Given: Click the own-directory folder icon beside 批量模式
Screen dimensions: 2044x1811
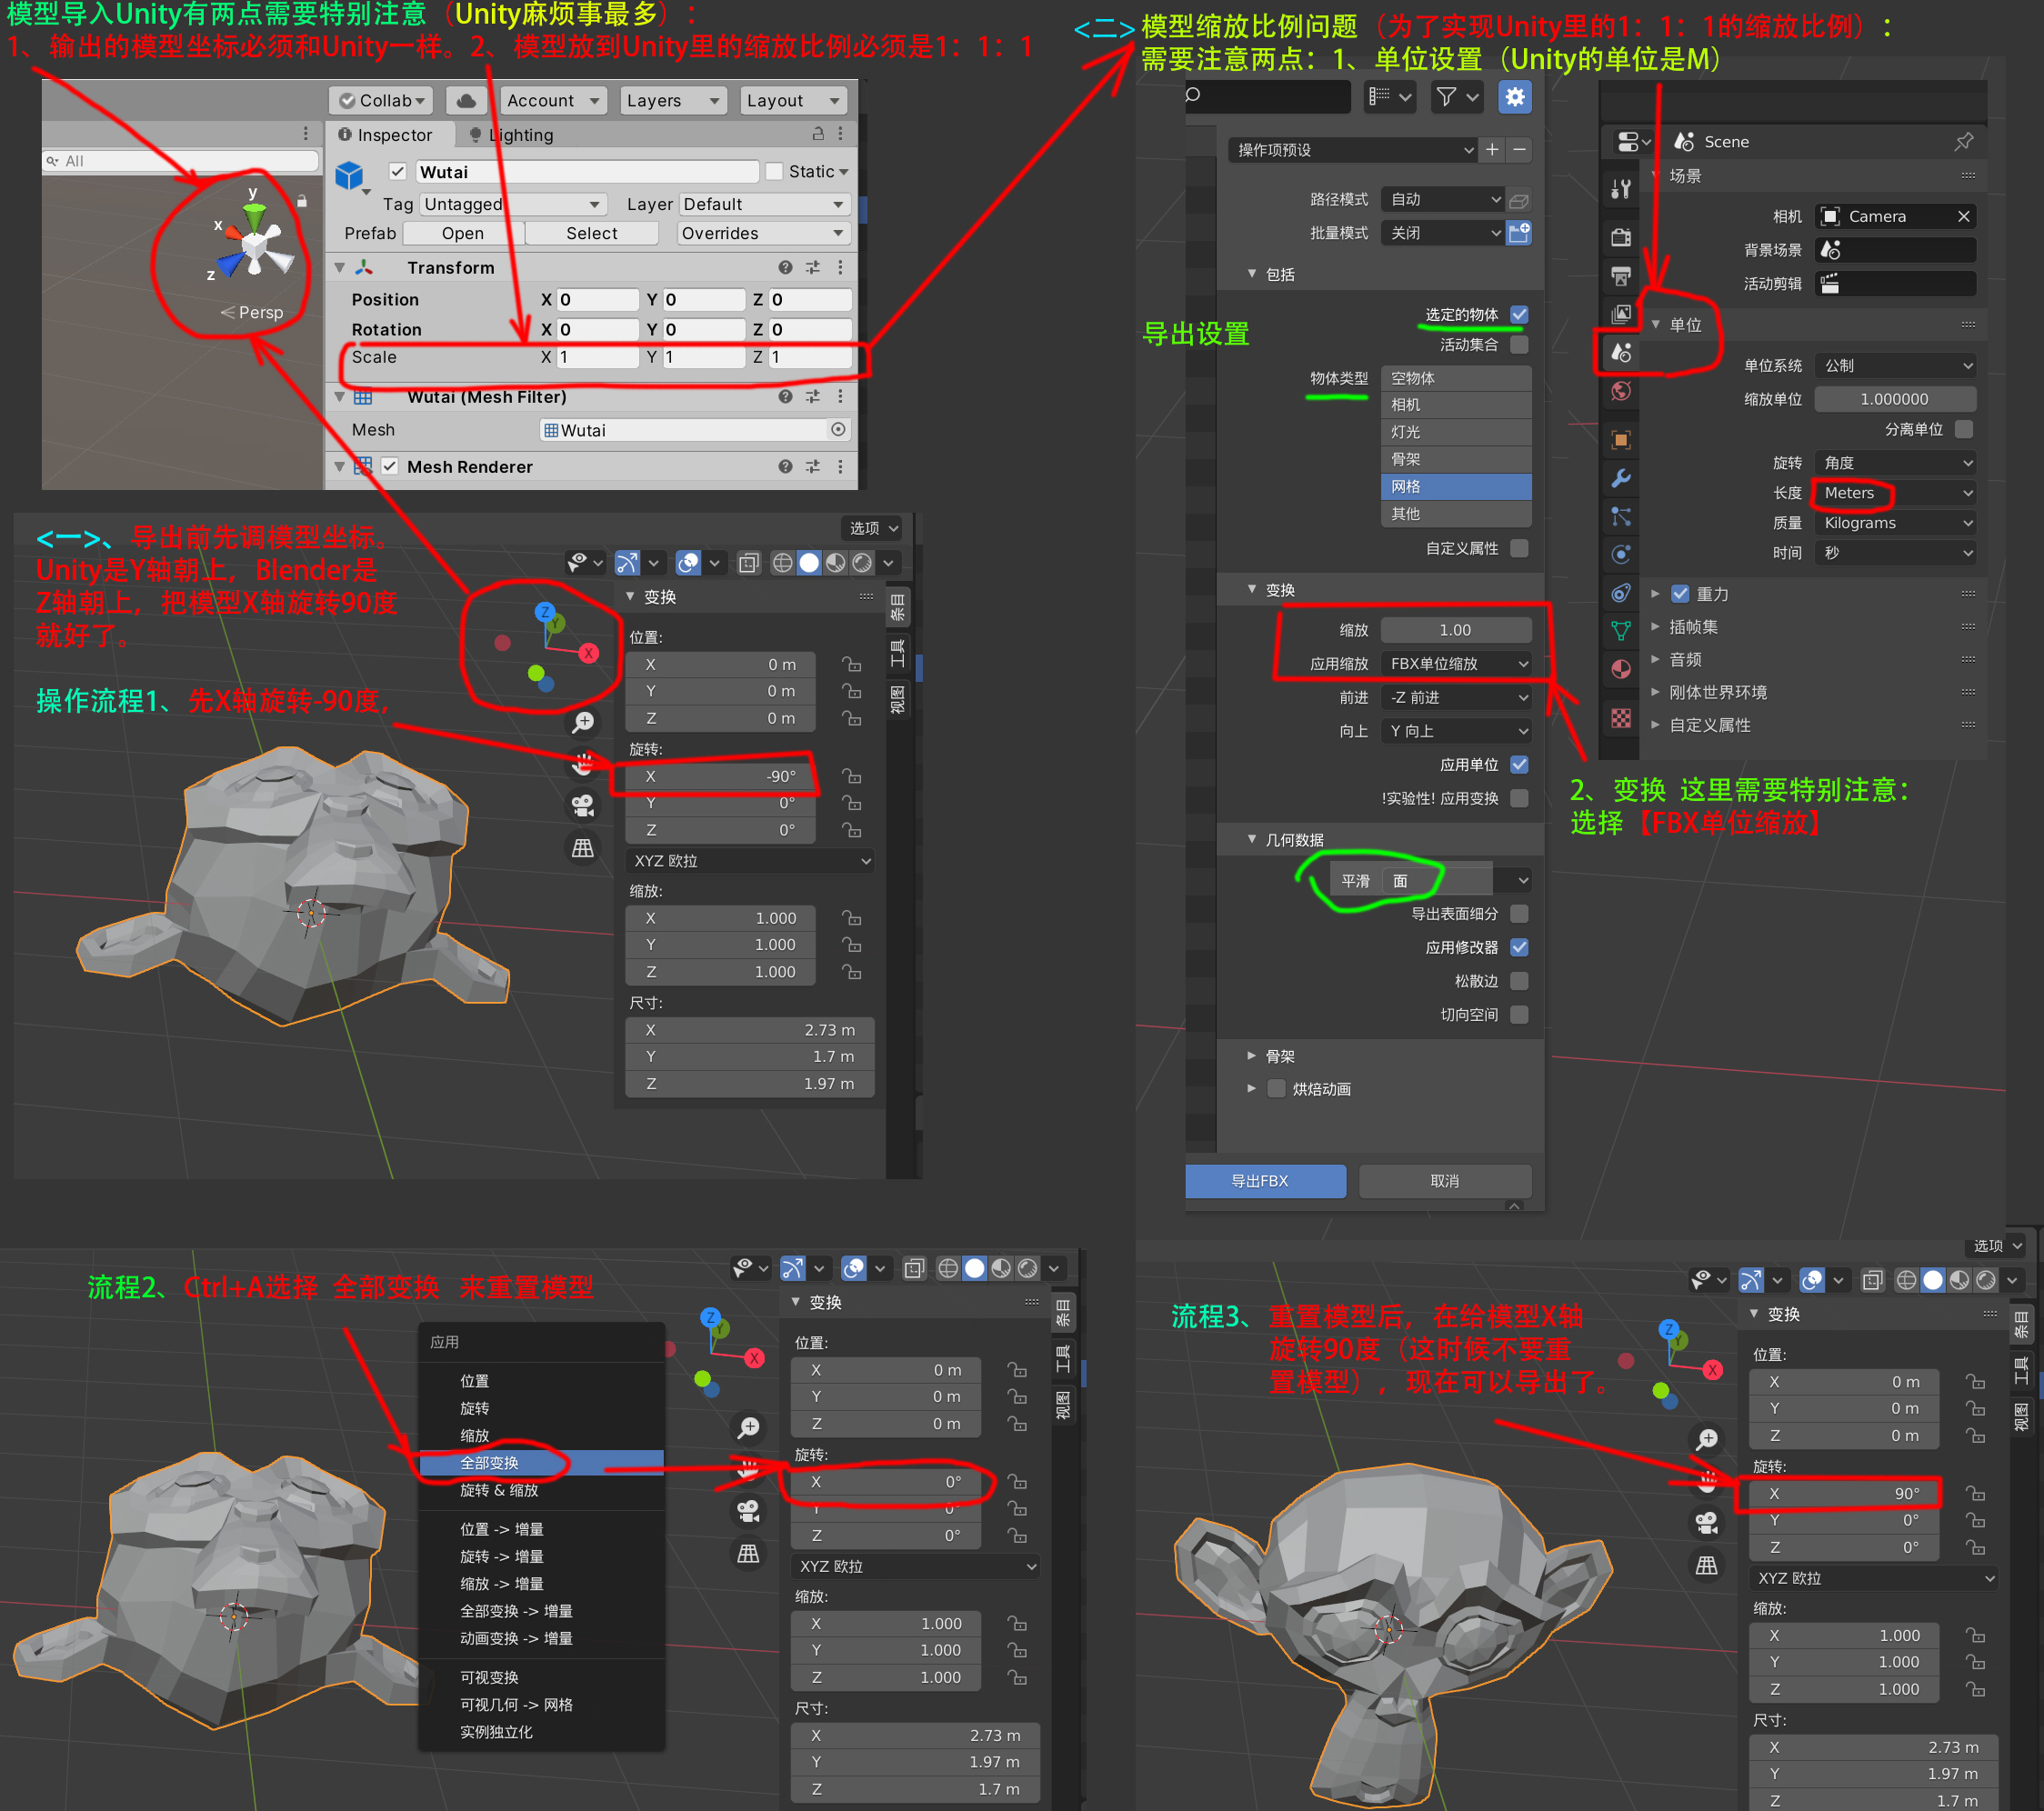Looking at the screenshot, I should [x=1519, y=233].
